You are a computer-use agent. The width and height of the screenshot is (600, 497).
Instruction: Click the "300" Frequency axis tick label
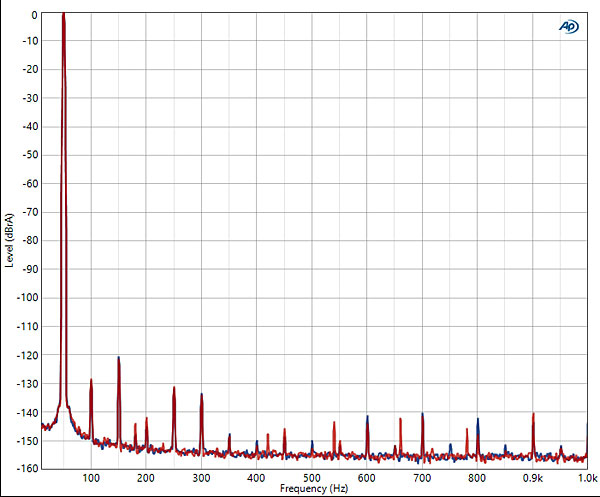point(201,478)
